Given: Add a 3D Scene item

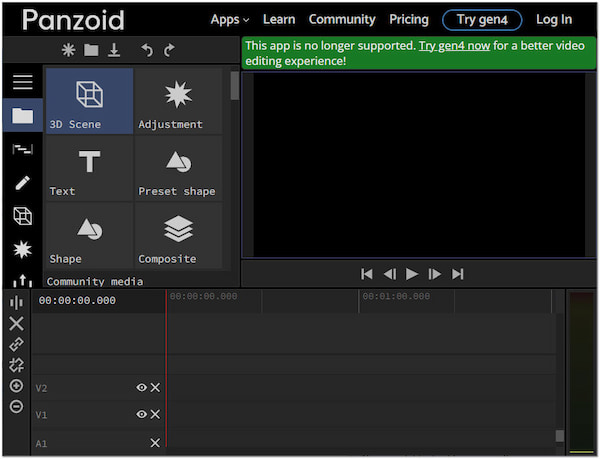Looking at the screenshot, I should click(90, 101).
